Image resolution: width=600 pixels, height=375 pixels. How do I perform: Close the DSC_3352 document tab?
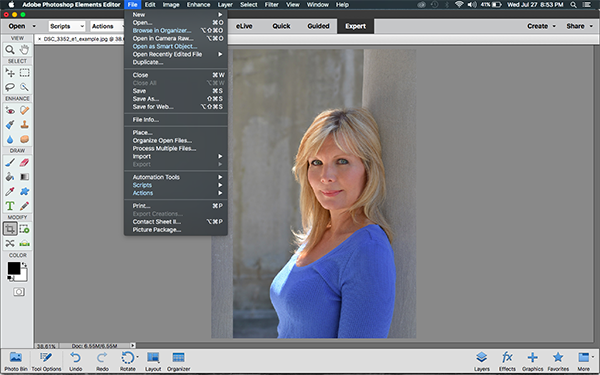(39, 39)
